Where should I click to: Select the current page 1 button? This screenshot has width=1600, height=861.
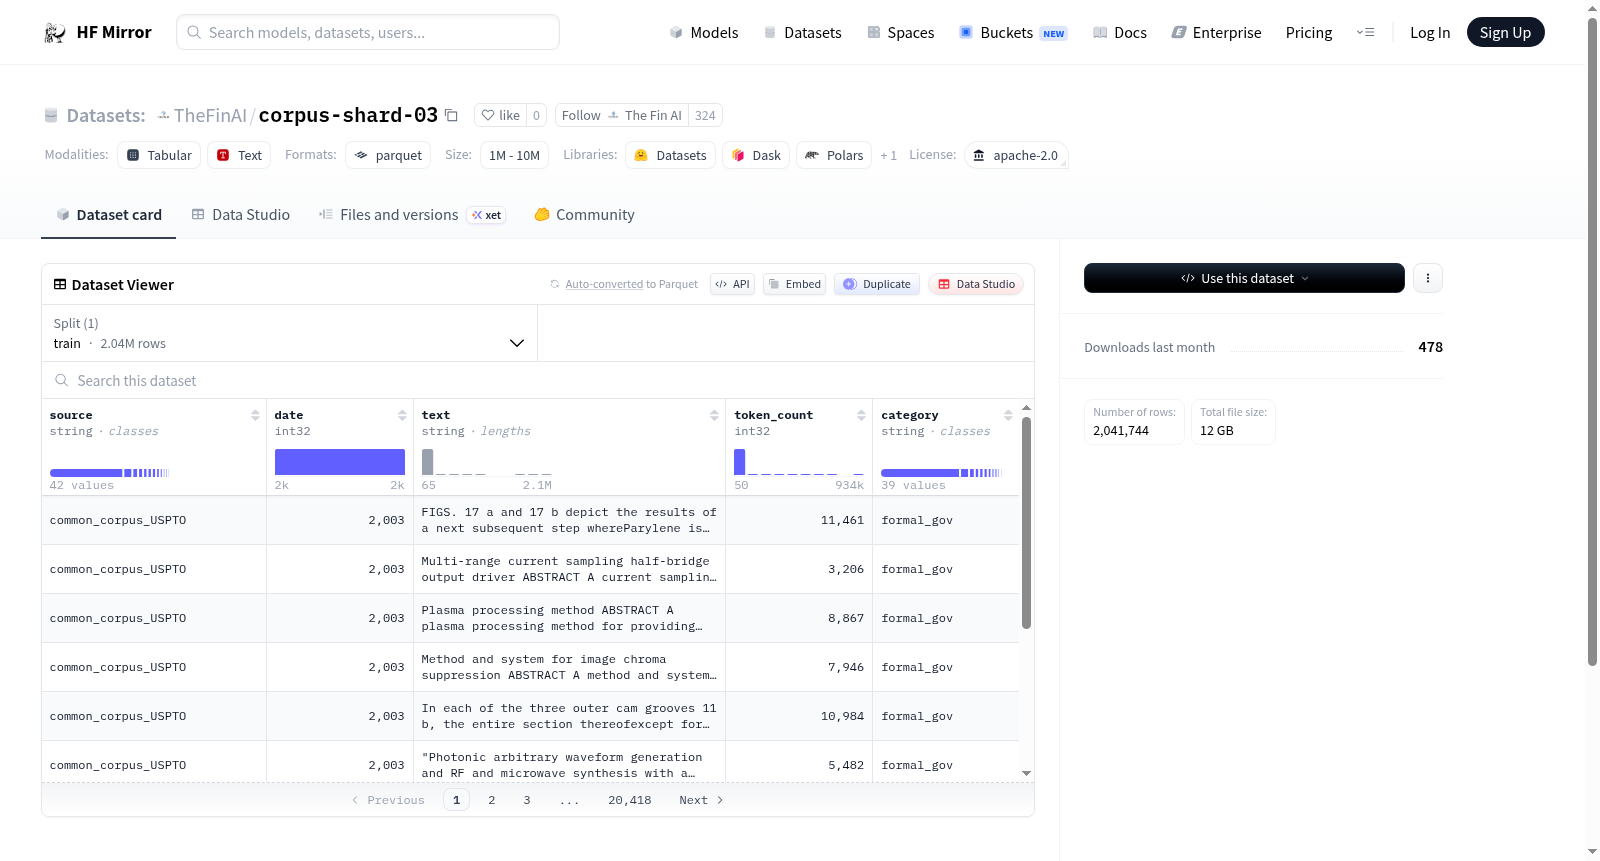[456, 800]
